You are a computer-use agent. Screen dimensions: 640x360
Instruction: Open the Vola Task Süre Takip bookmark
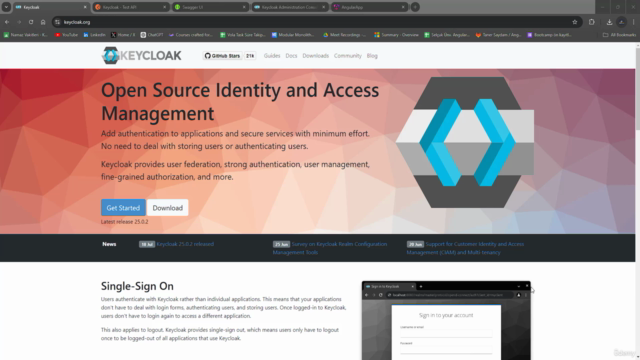(x=243, y=35)
